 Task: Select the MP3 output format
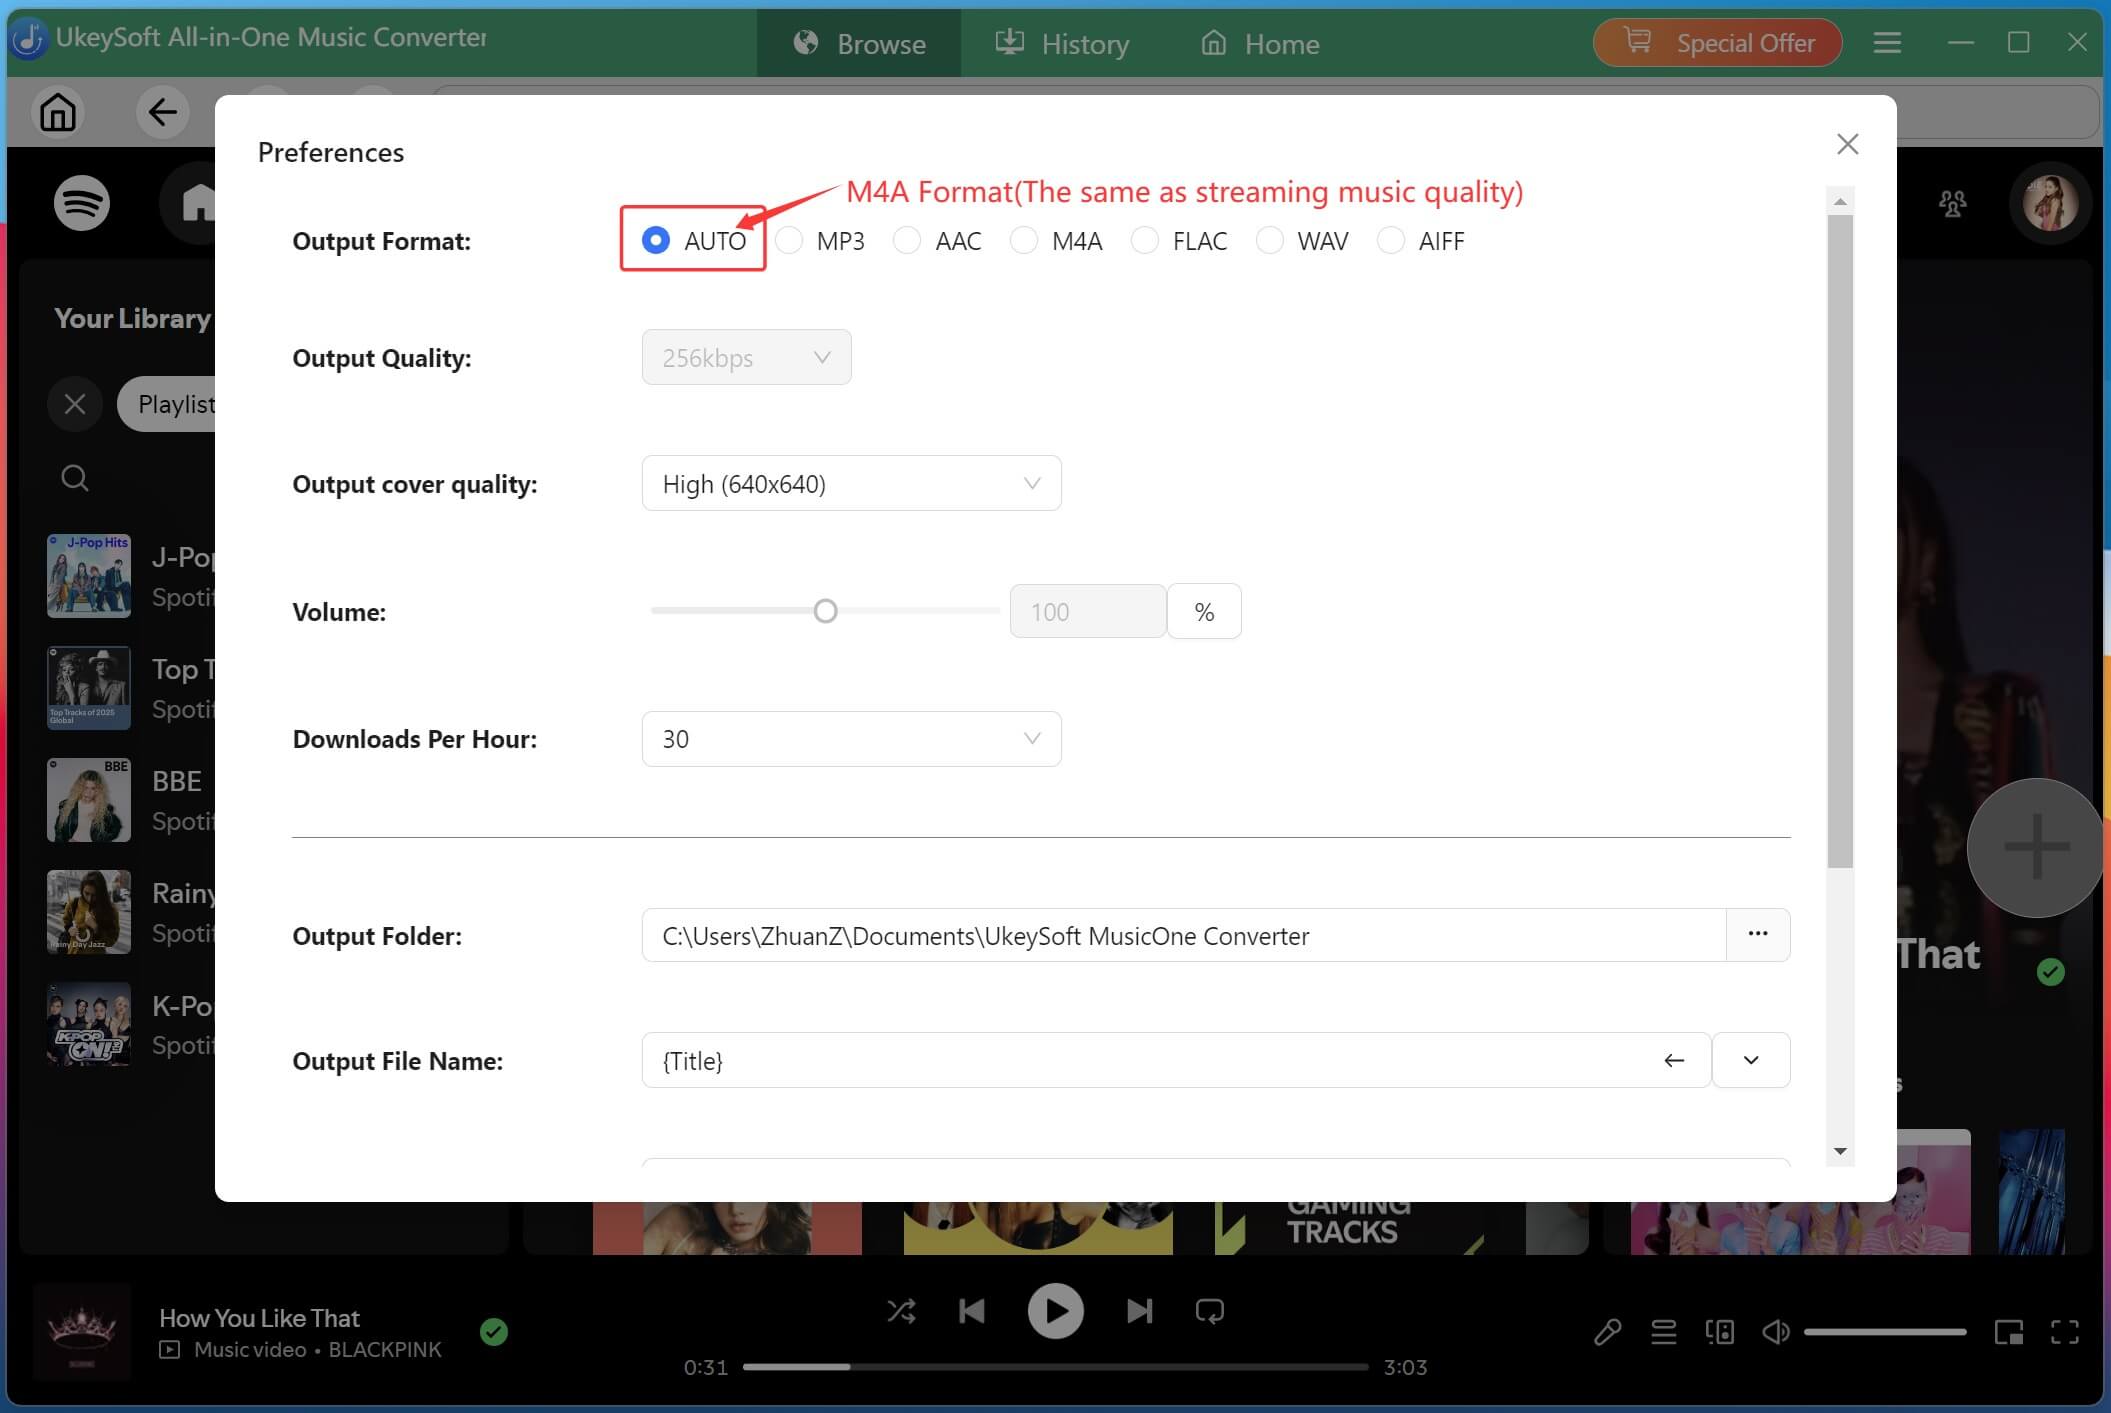pos(789,240)
